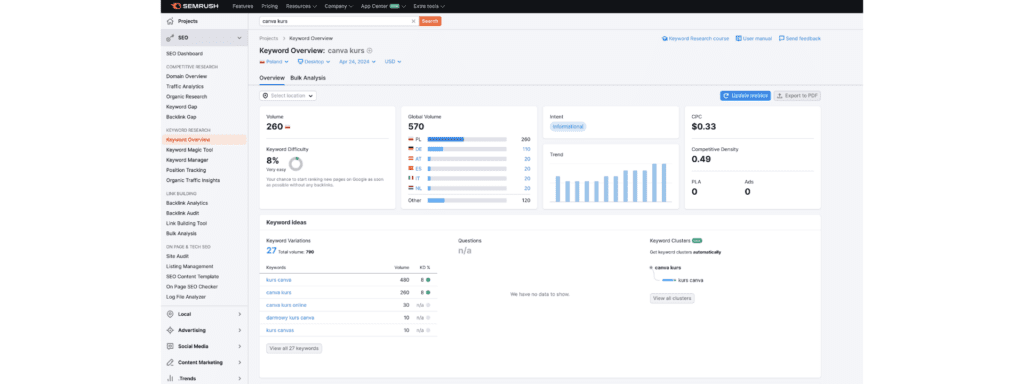Expand the Content Marketing sidebar section

240,362
